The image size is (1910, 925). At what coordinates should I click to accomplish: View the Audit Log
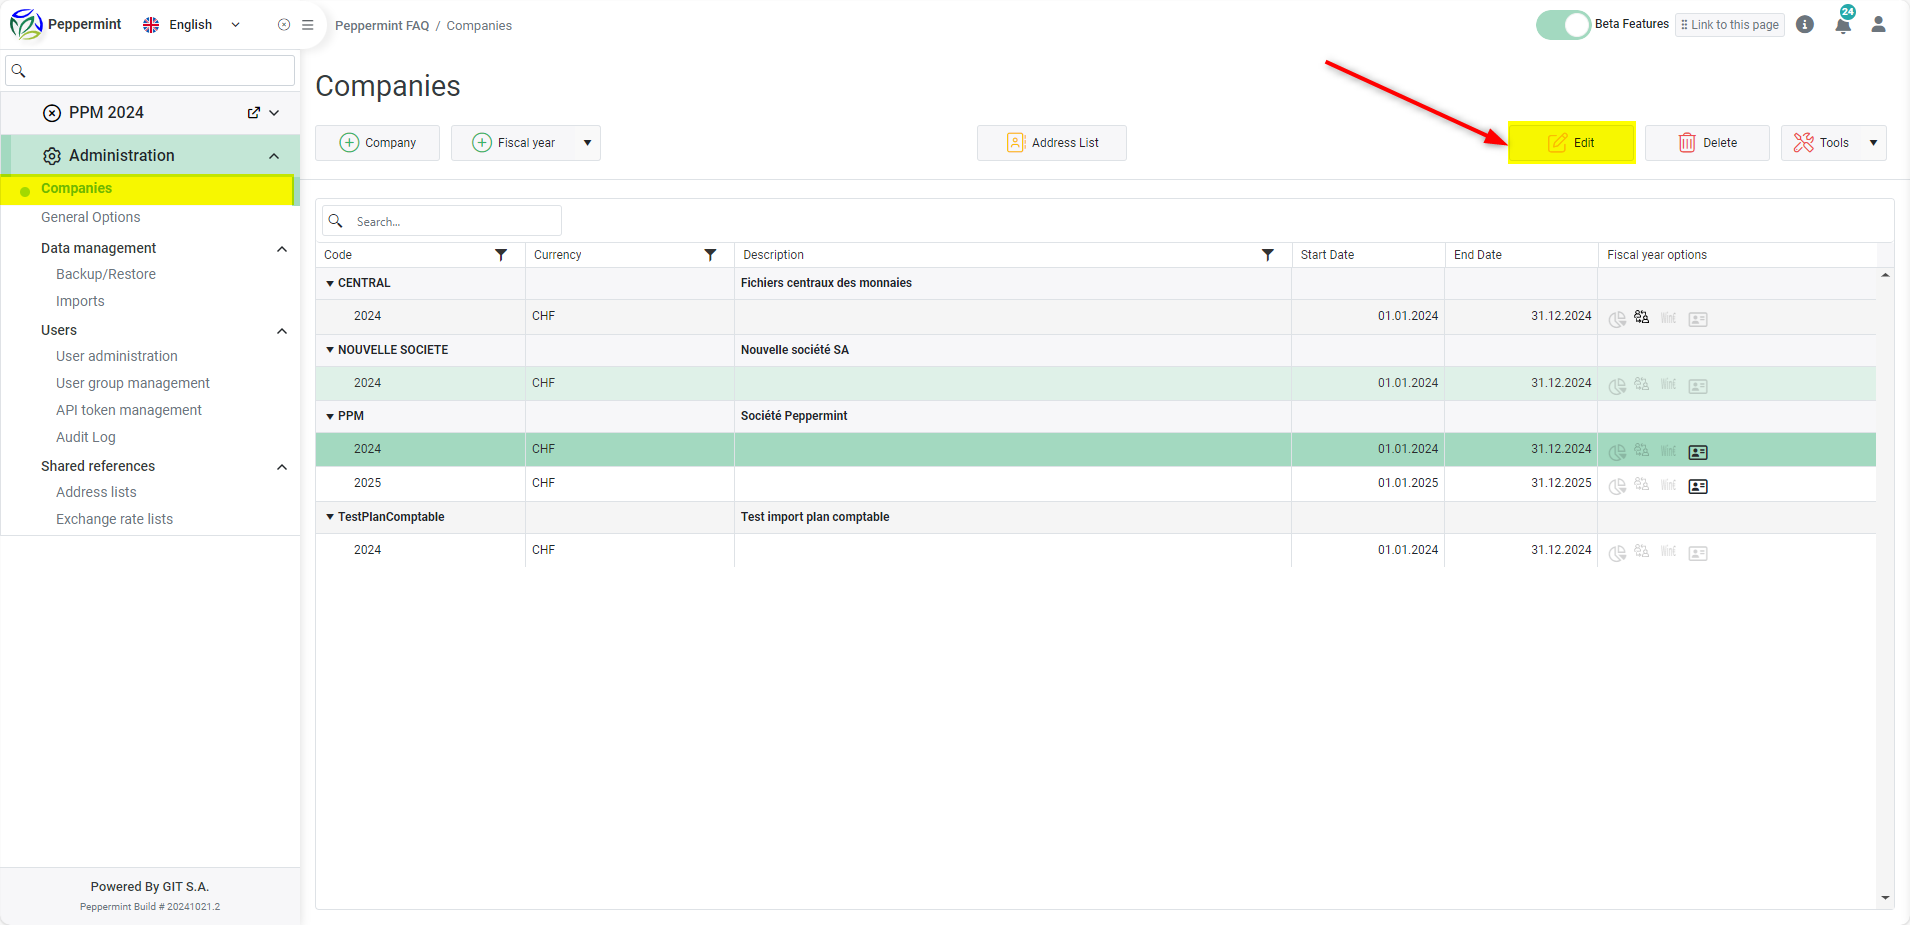[86, 437]
